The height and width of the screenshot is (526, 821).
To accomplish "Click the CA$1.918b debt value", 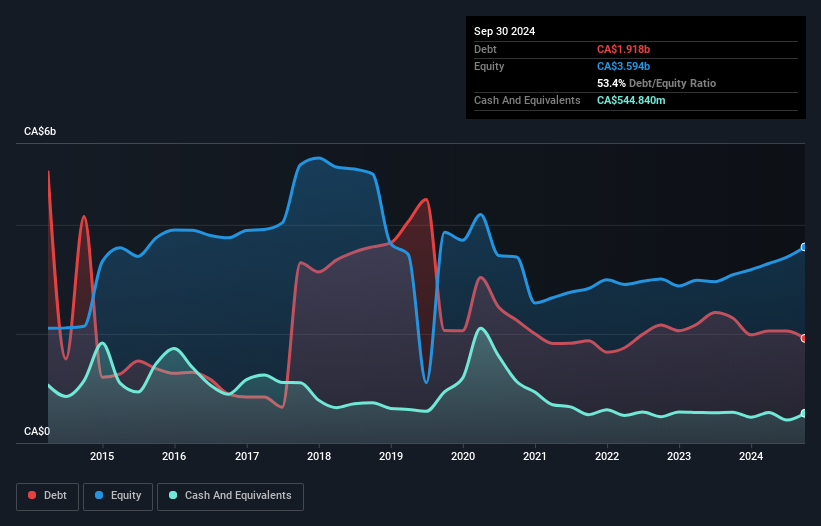I will 623,49.
